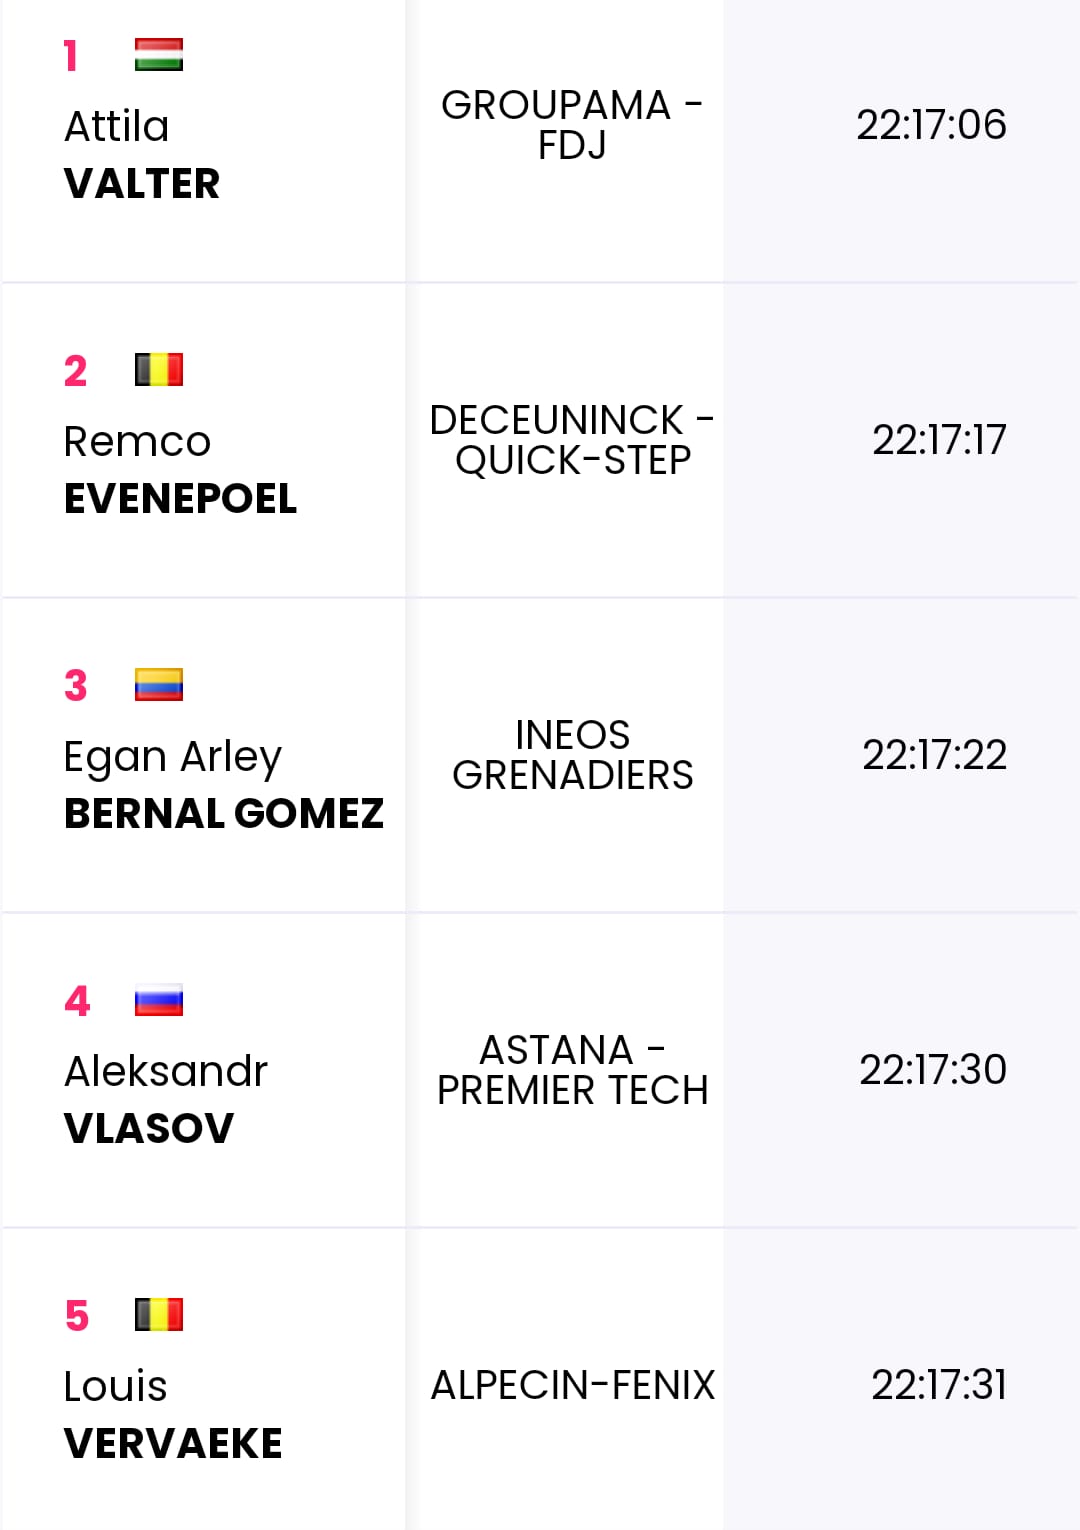Select the time 22:17:17 in the second row

tap(939, 440)
